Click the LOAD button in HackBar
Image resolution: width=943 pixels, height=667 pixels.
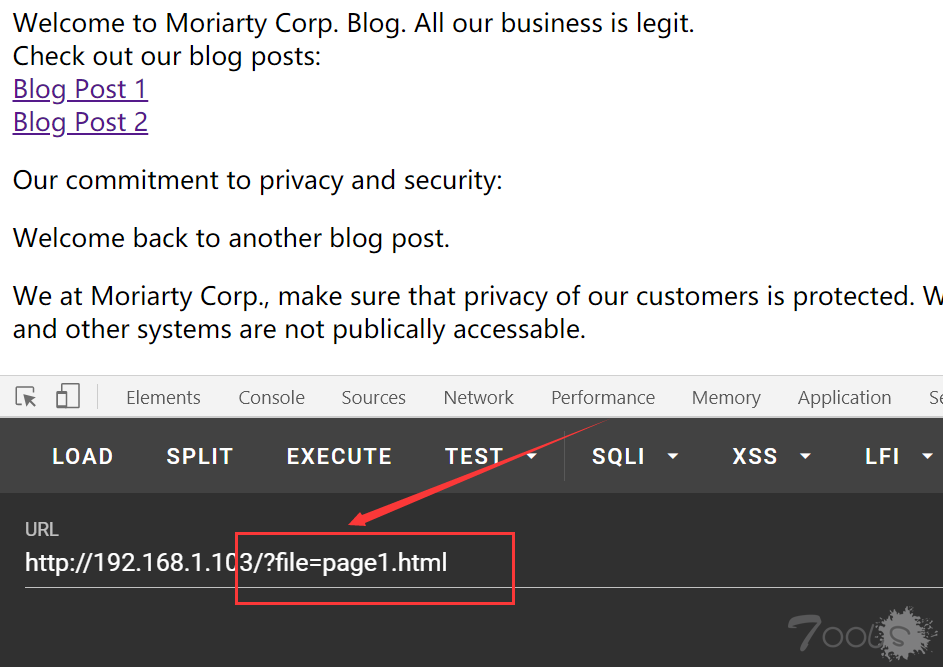(83, 456)
